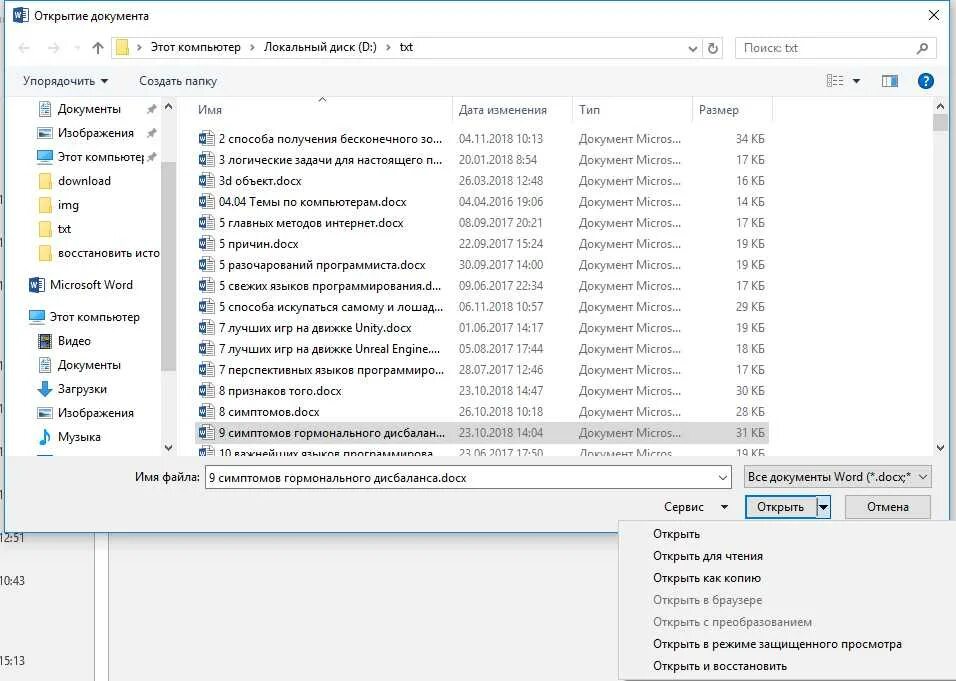The width and height of the screenshot is (956, 681).
Task: Click the Отмена button
Action: (888, 507)
